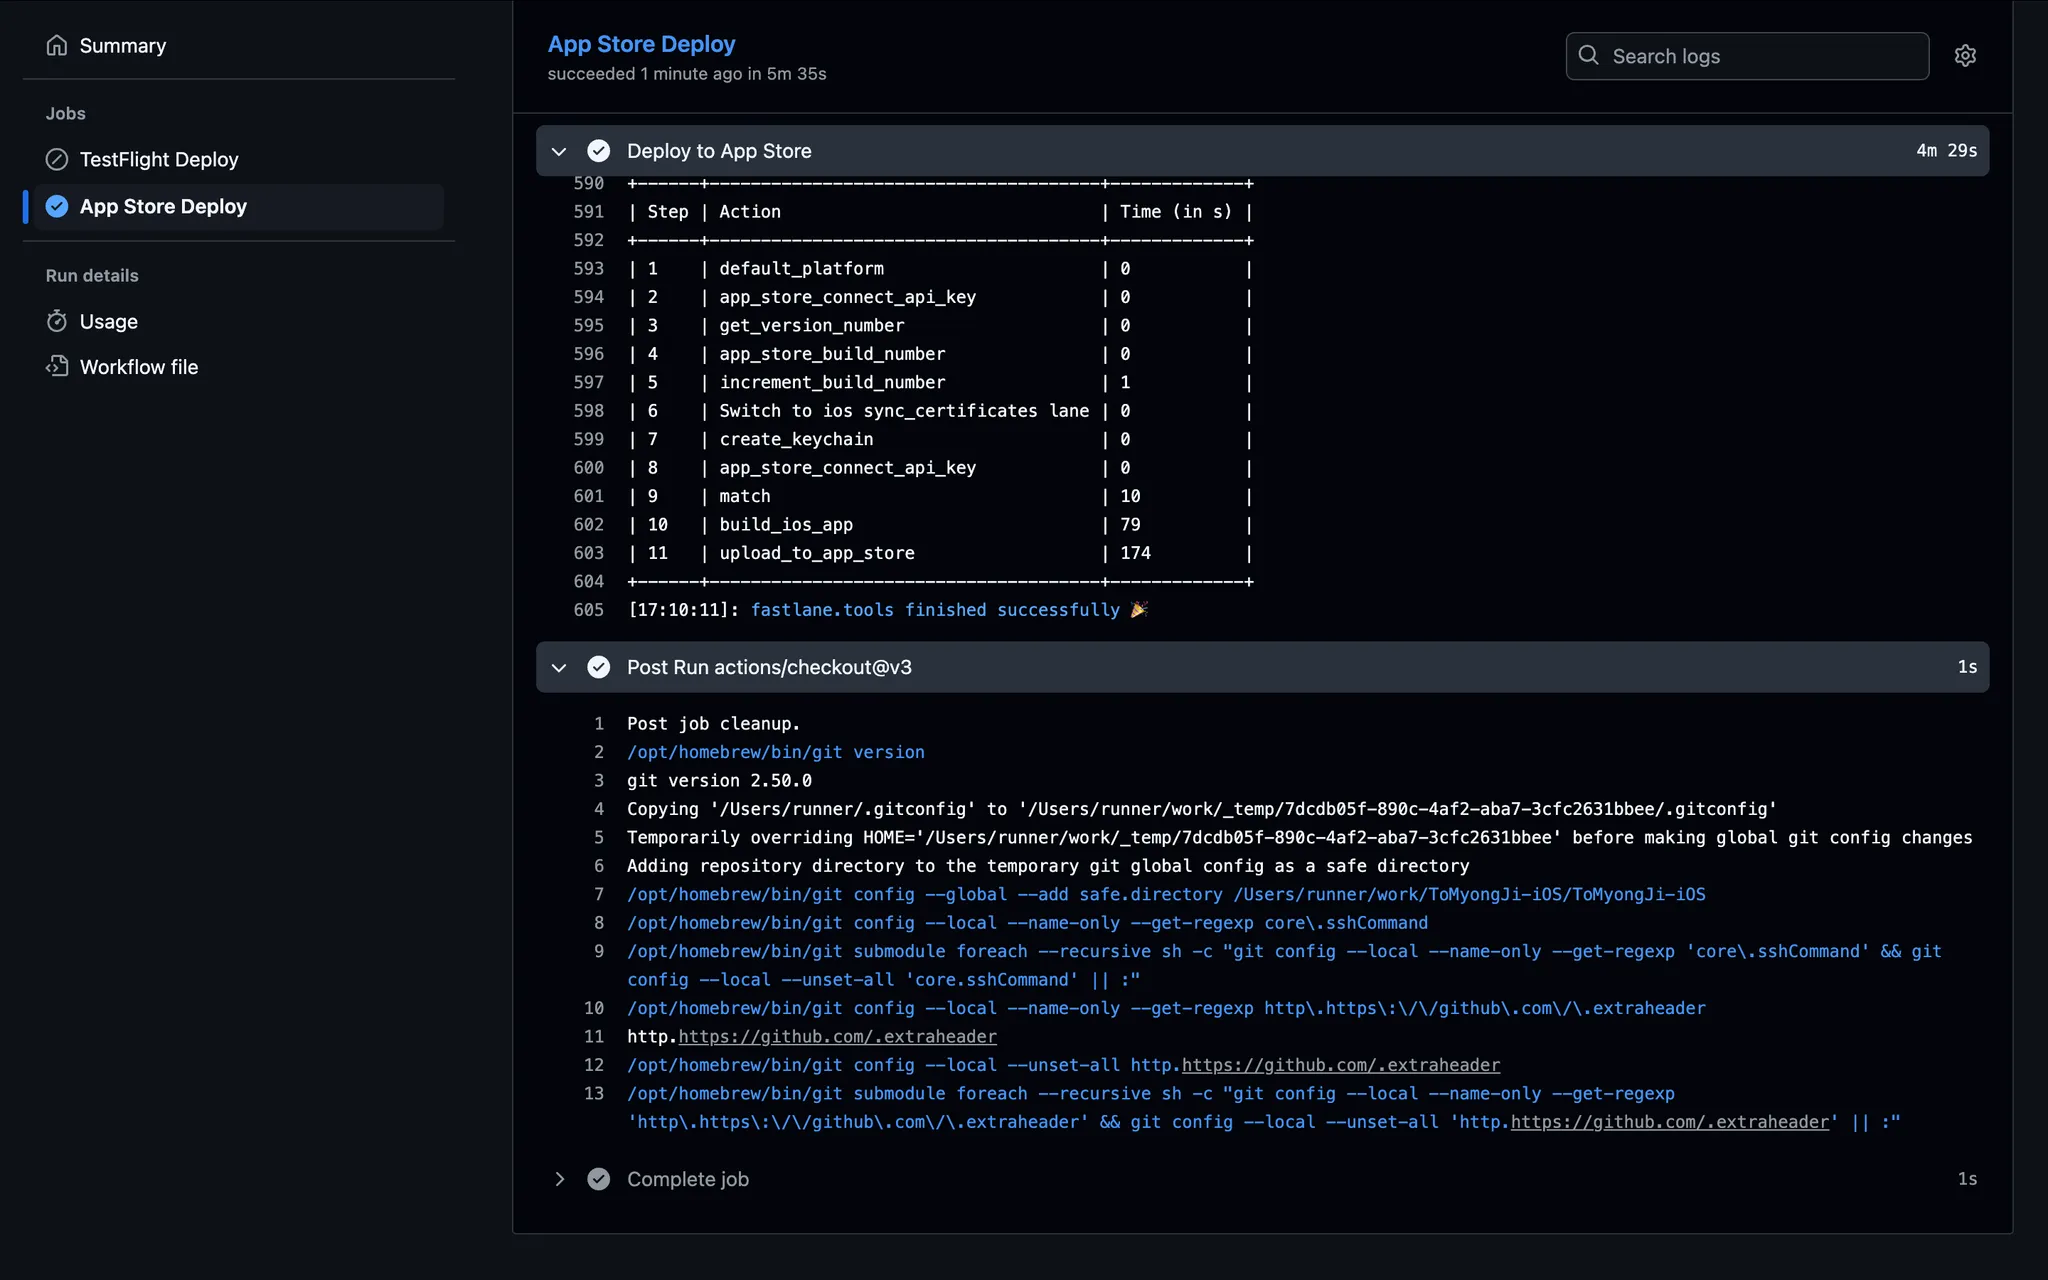Collapse Post Run actions/checkout@v3 step
The width and height of the screenshot is (2048, 1280).
pyautogui.click(x=559, y=667)
